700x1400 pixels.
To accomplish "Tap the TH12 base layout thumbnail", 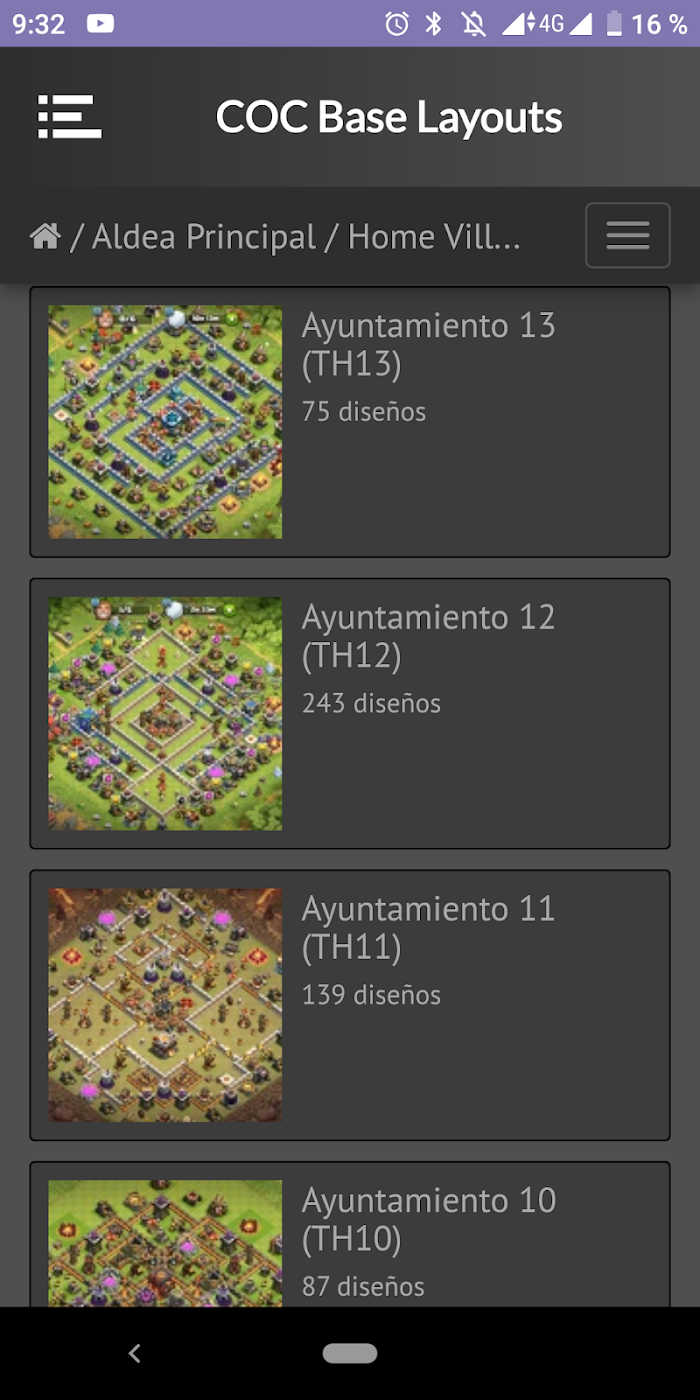I will coord(165,714).
